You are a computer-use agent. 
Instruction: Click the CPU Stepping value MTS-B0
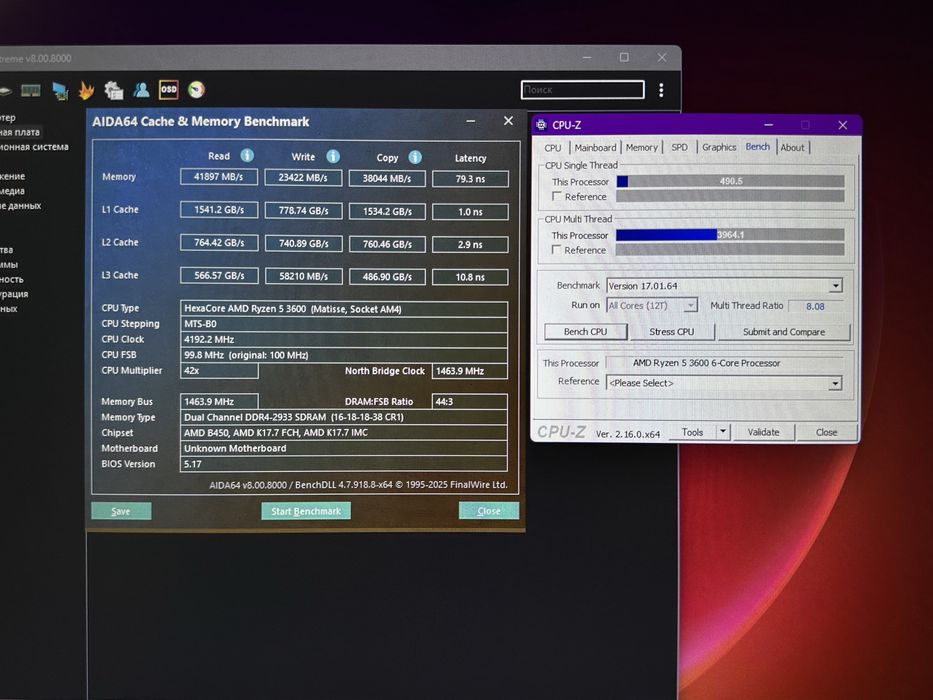click(343, 324)
